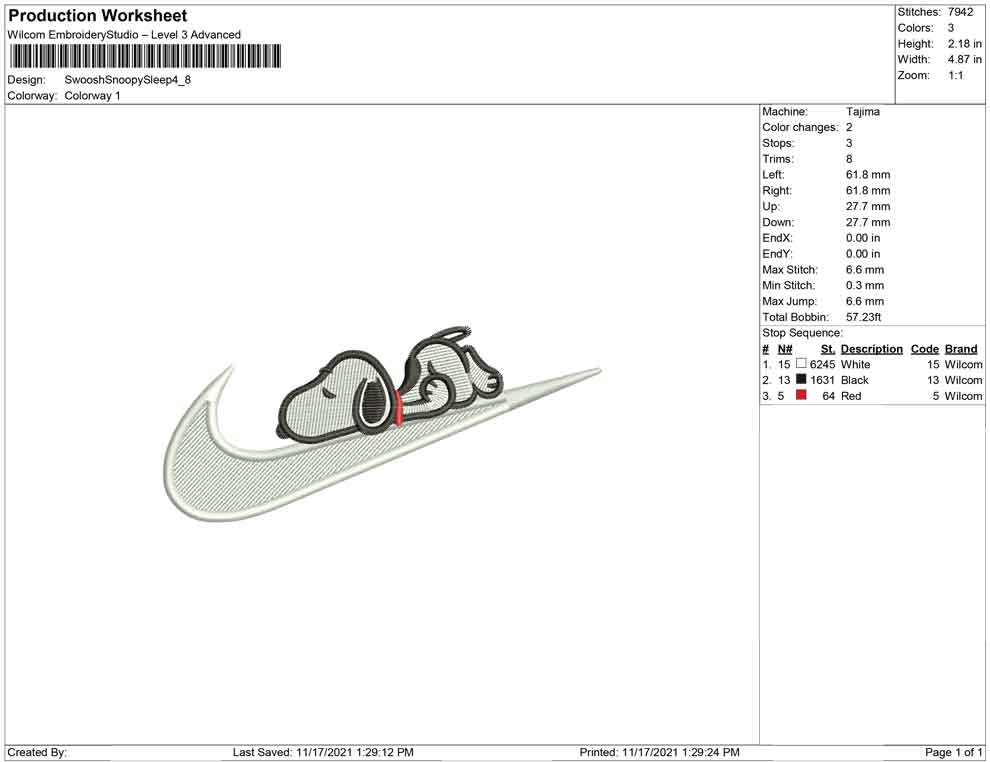Click the 'White' description in stop sequence
The width and height of the screenshot is (990, 762).
click(x=856, y=364)
